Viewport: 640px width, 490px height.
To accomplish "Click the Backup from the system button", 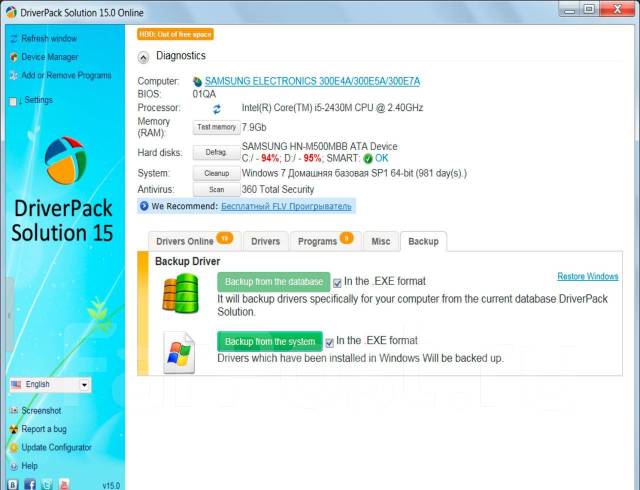I will [270, 341].
